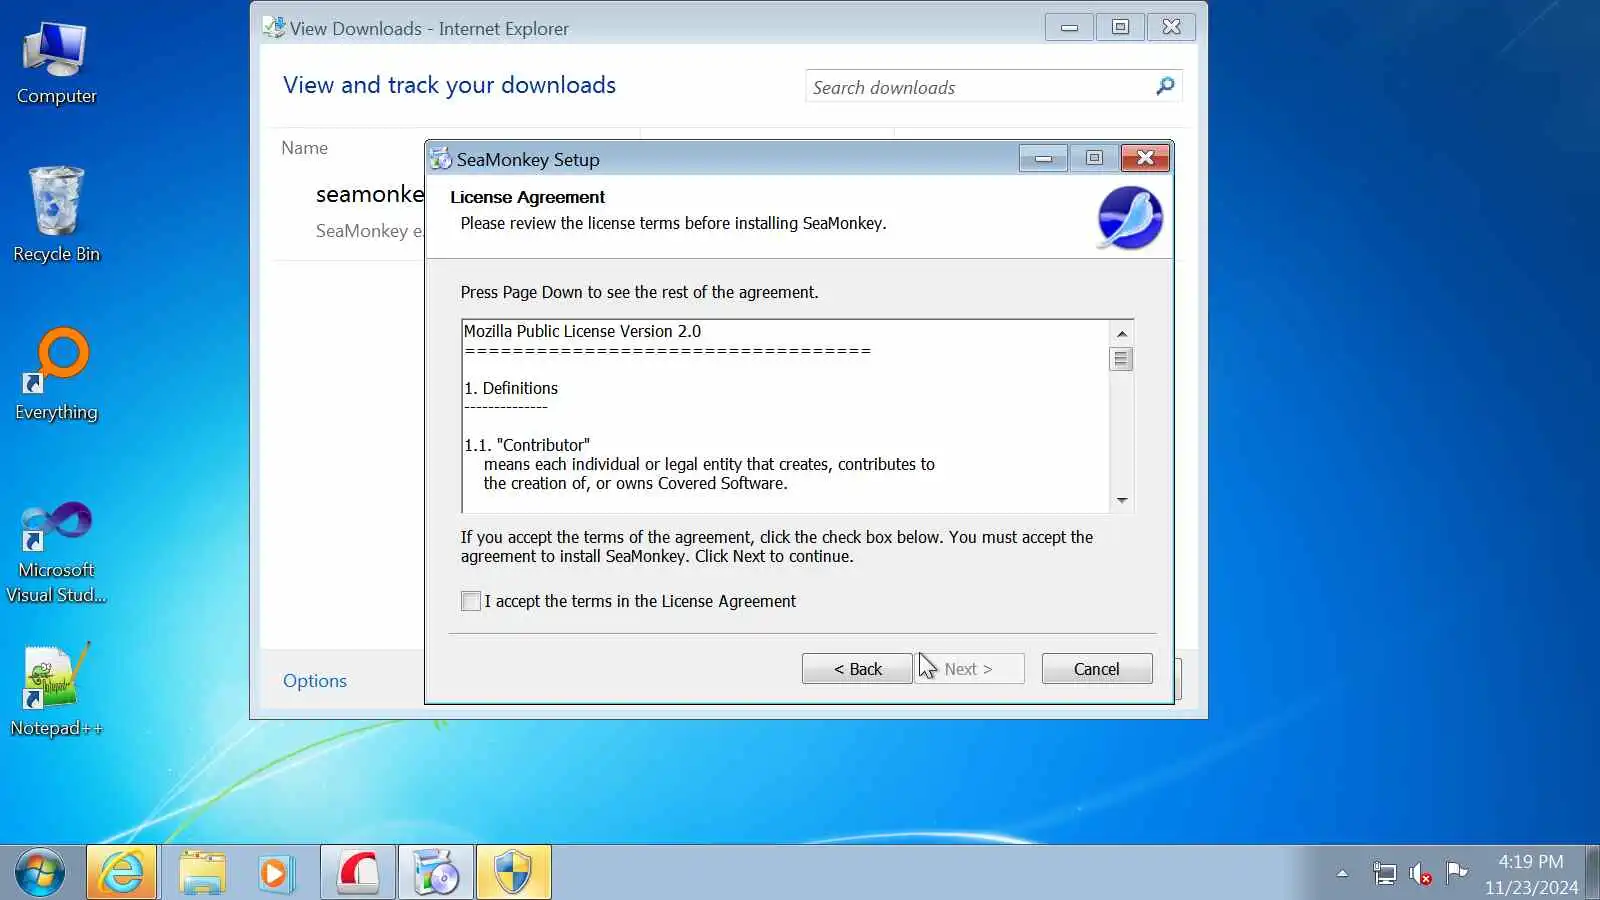
Task: Cancel the SeaMonkey Setup
Action: (x=1097, y=669)
